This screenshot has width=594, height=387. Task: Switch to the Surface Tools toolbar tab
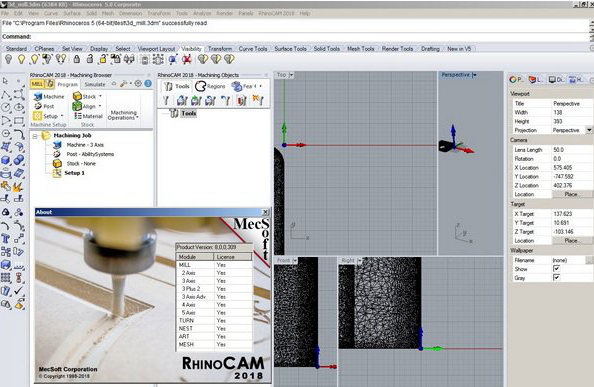pos(290,49)
